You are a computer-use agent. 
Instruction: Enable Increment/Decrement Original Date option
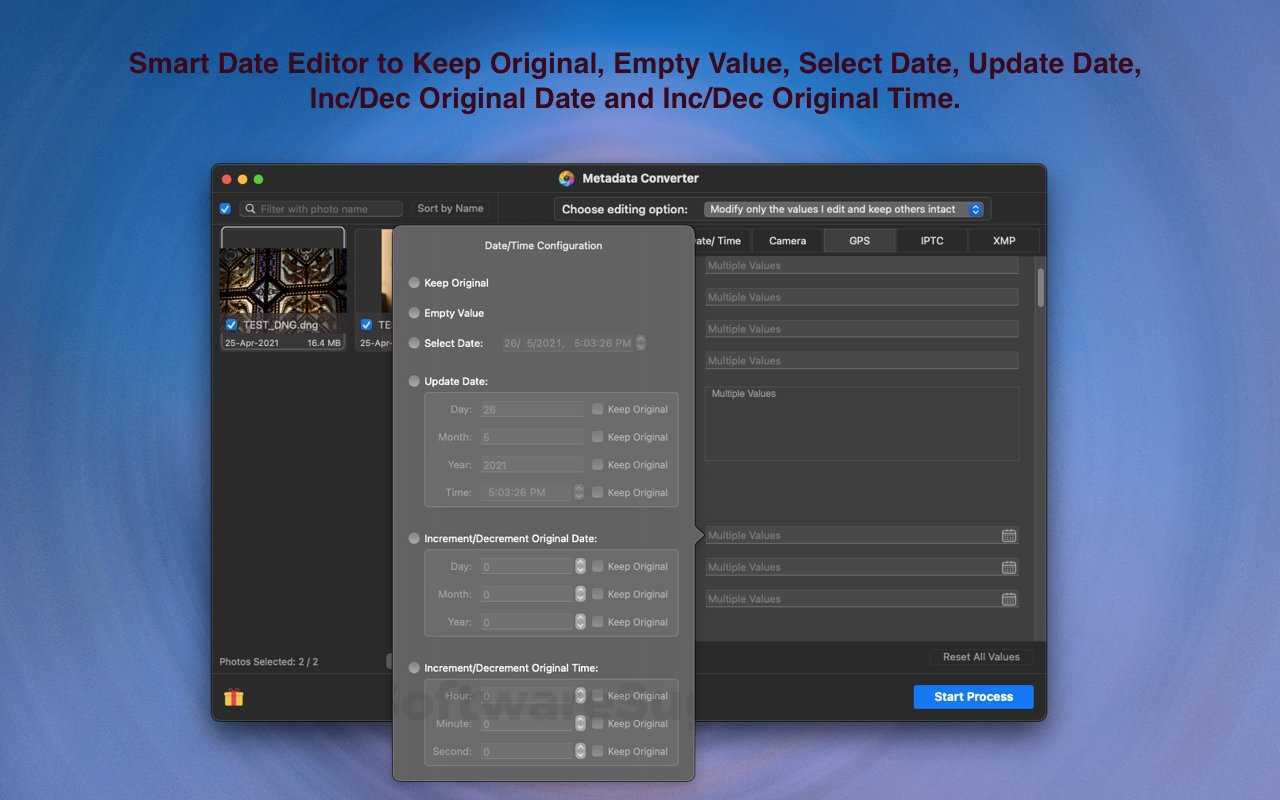pyautogui.click(x=414, y=539)
